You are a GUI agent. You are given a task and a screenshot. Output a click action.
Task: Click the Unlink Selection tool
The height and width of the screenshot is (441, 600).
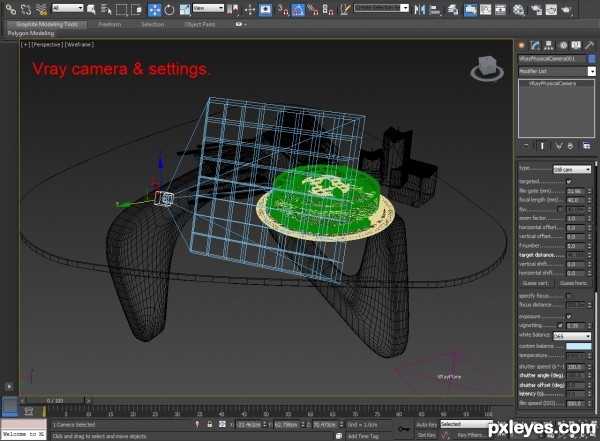[x=26, y=9]
